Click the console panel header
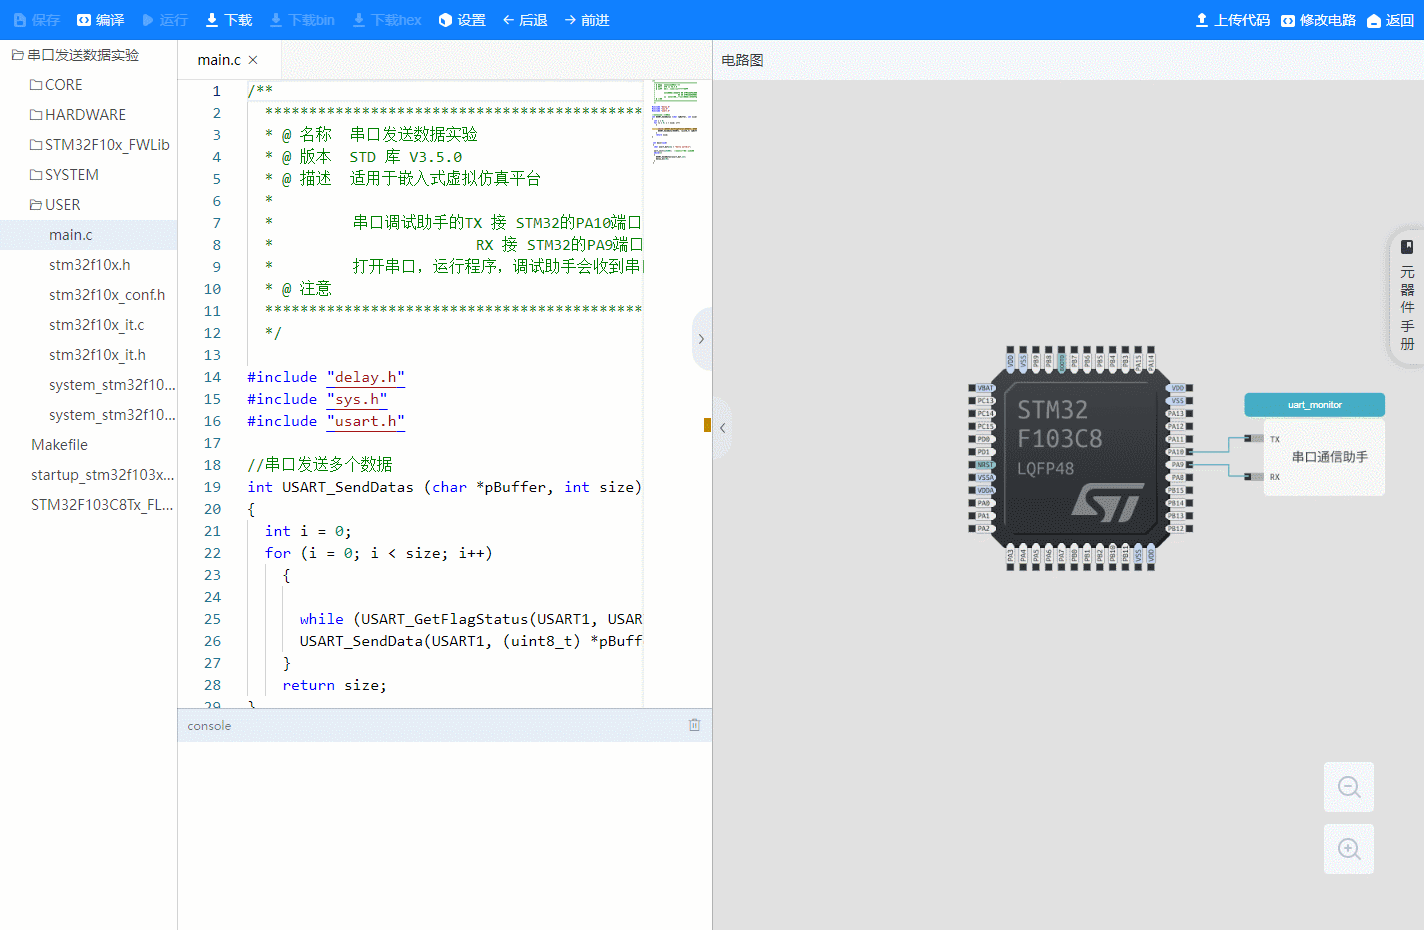The width and height of the screenshot is (1424, 930). coord(445,725)
